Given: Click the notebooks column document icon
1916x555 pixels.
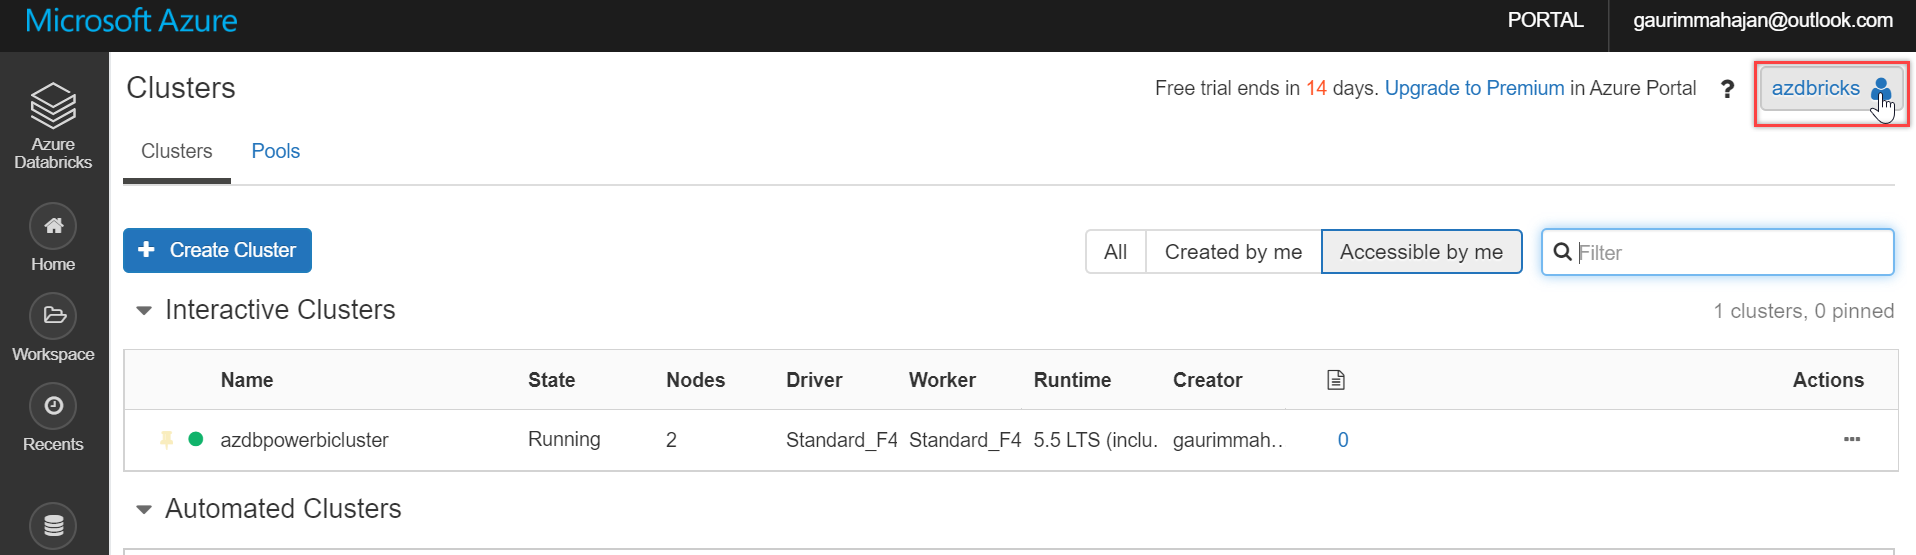Looking at the screenshot, I should pyautogui.click(x=1336, y=380).
